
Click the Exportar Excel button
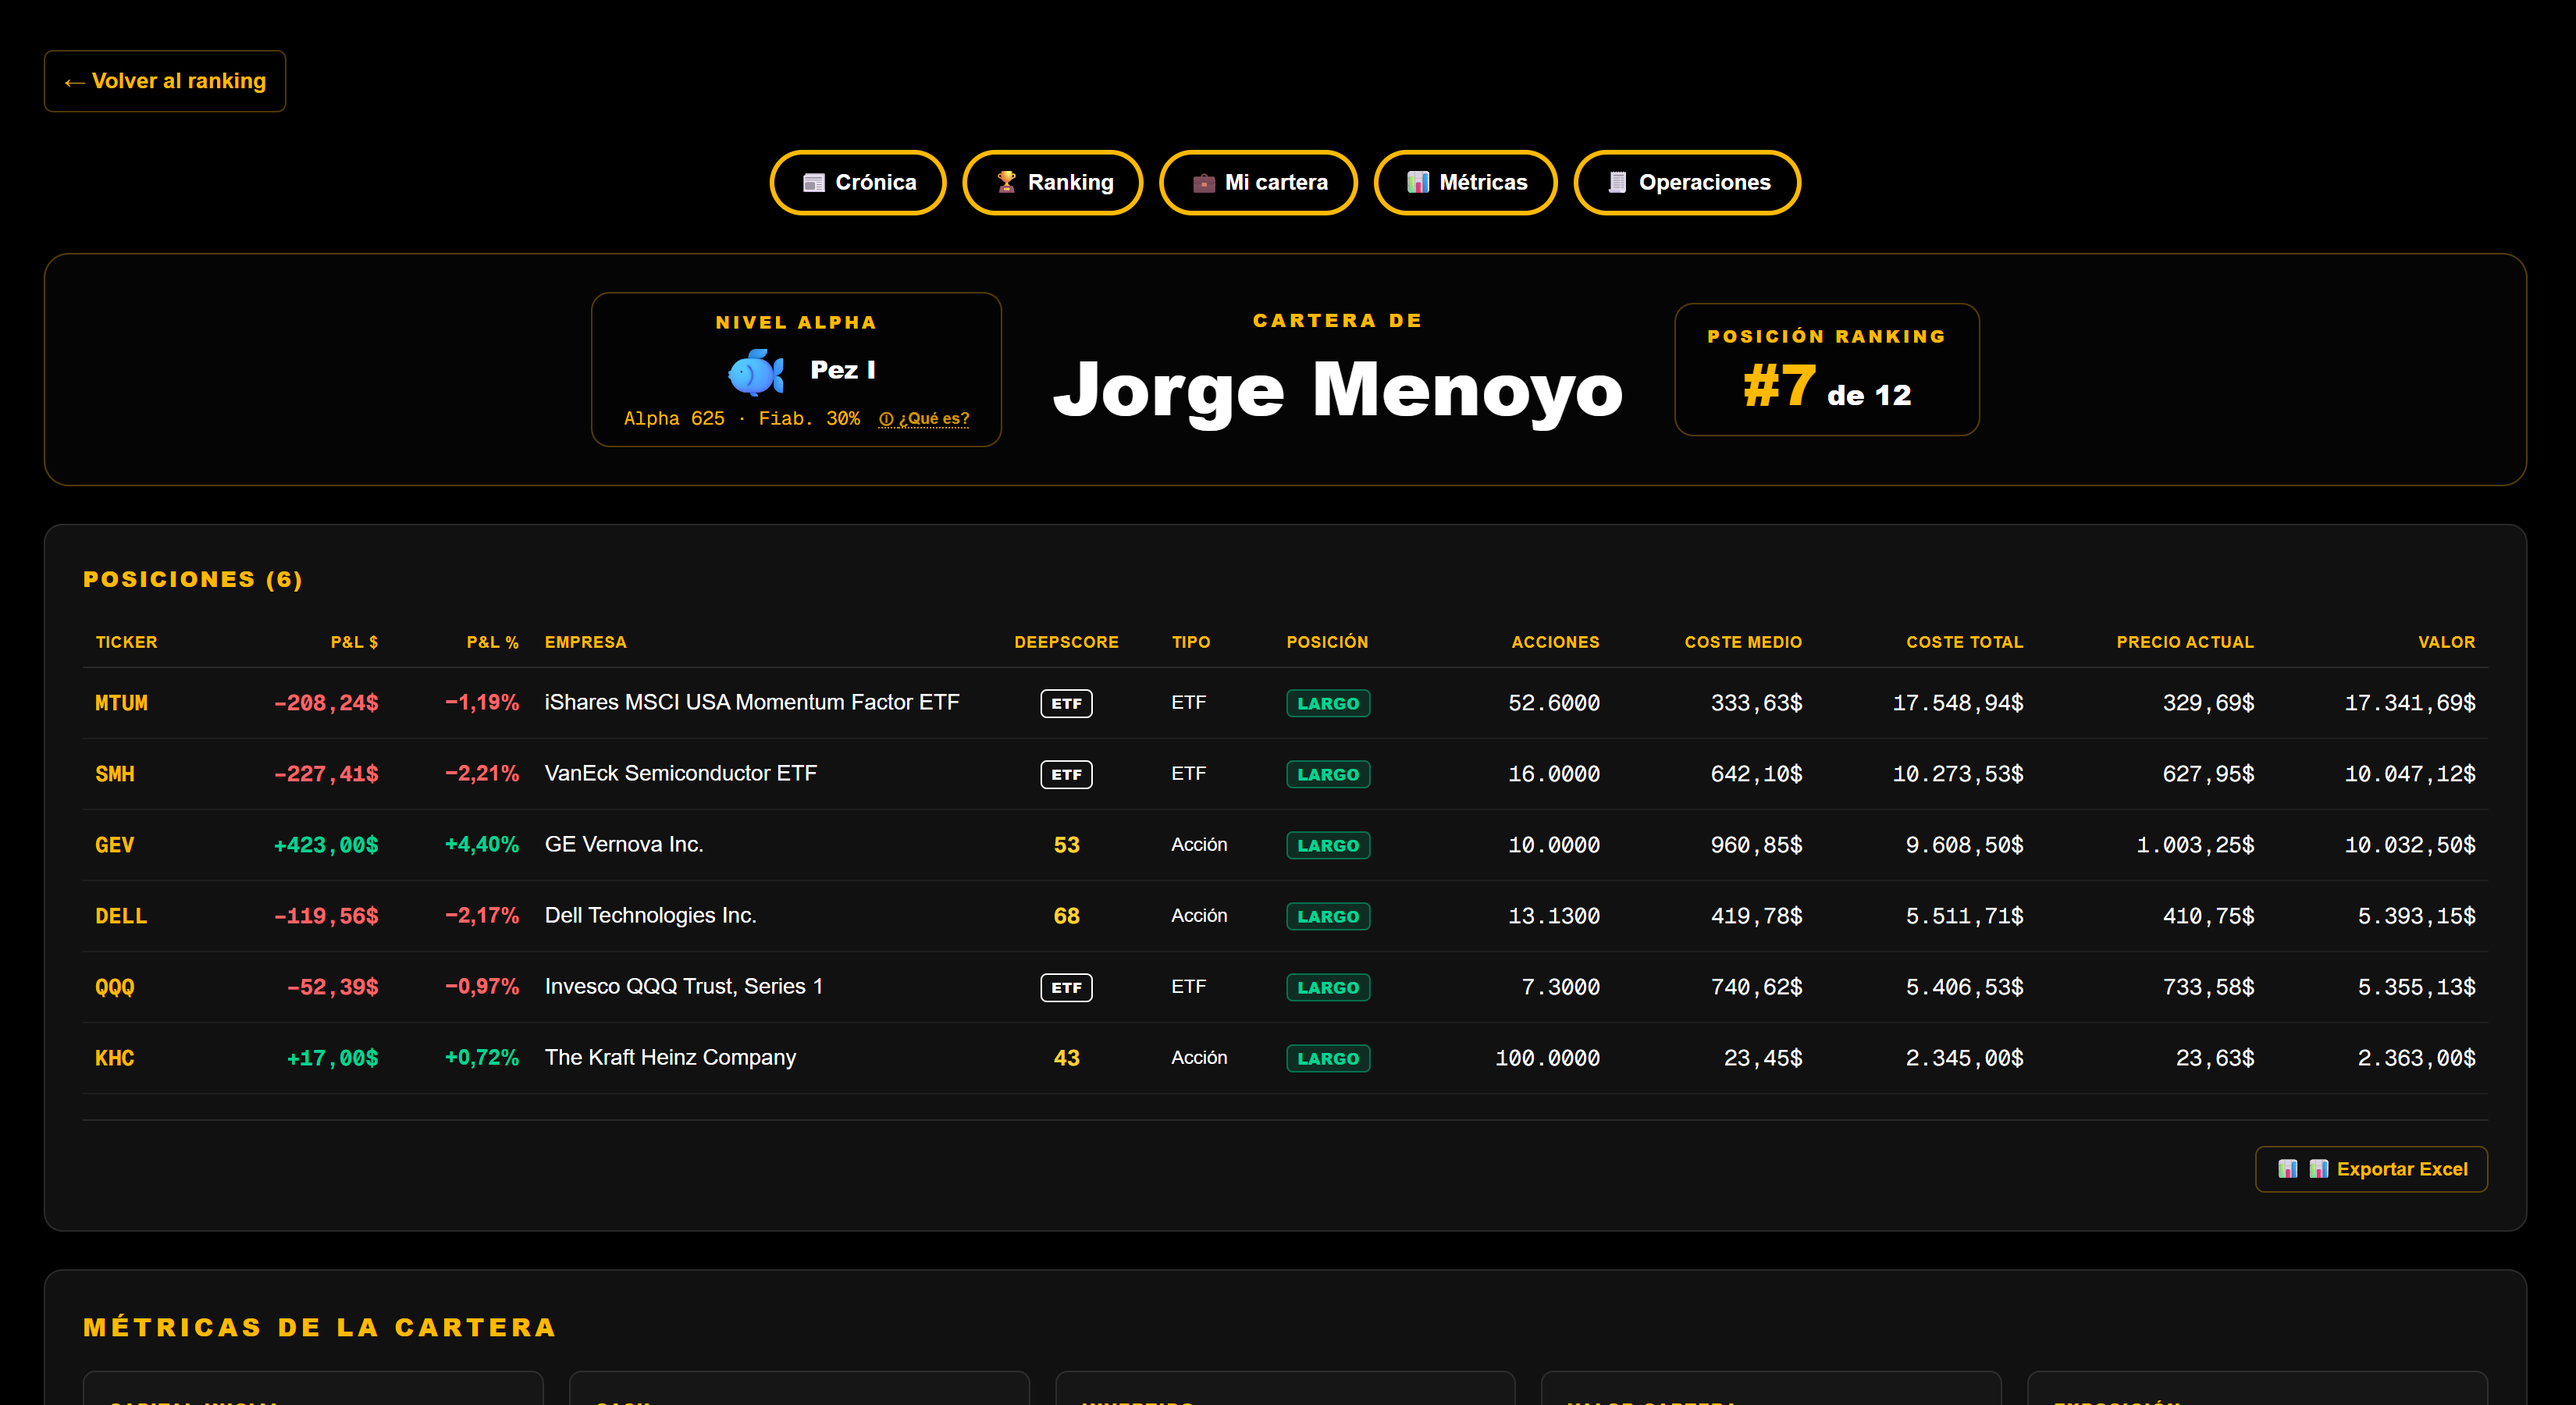[x=2371, y=1169]
